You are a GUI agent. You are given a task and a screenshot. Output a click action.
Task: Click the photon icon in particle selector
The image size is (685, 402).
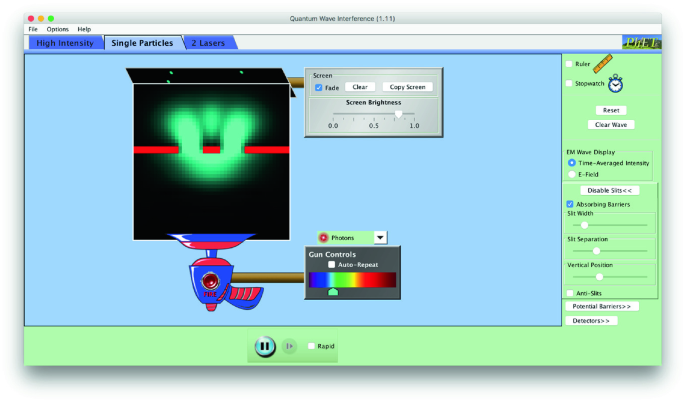click(324, 238)
